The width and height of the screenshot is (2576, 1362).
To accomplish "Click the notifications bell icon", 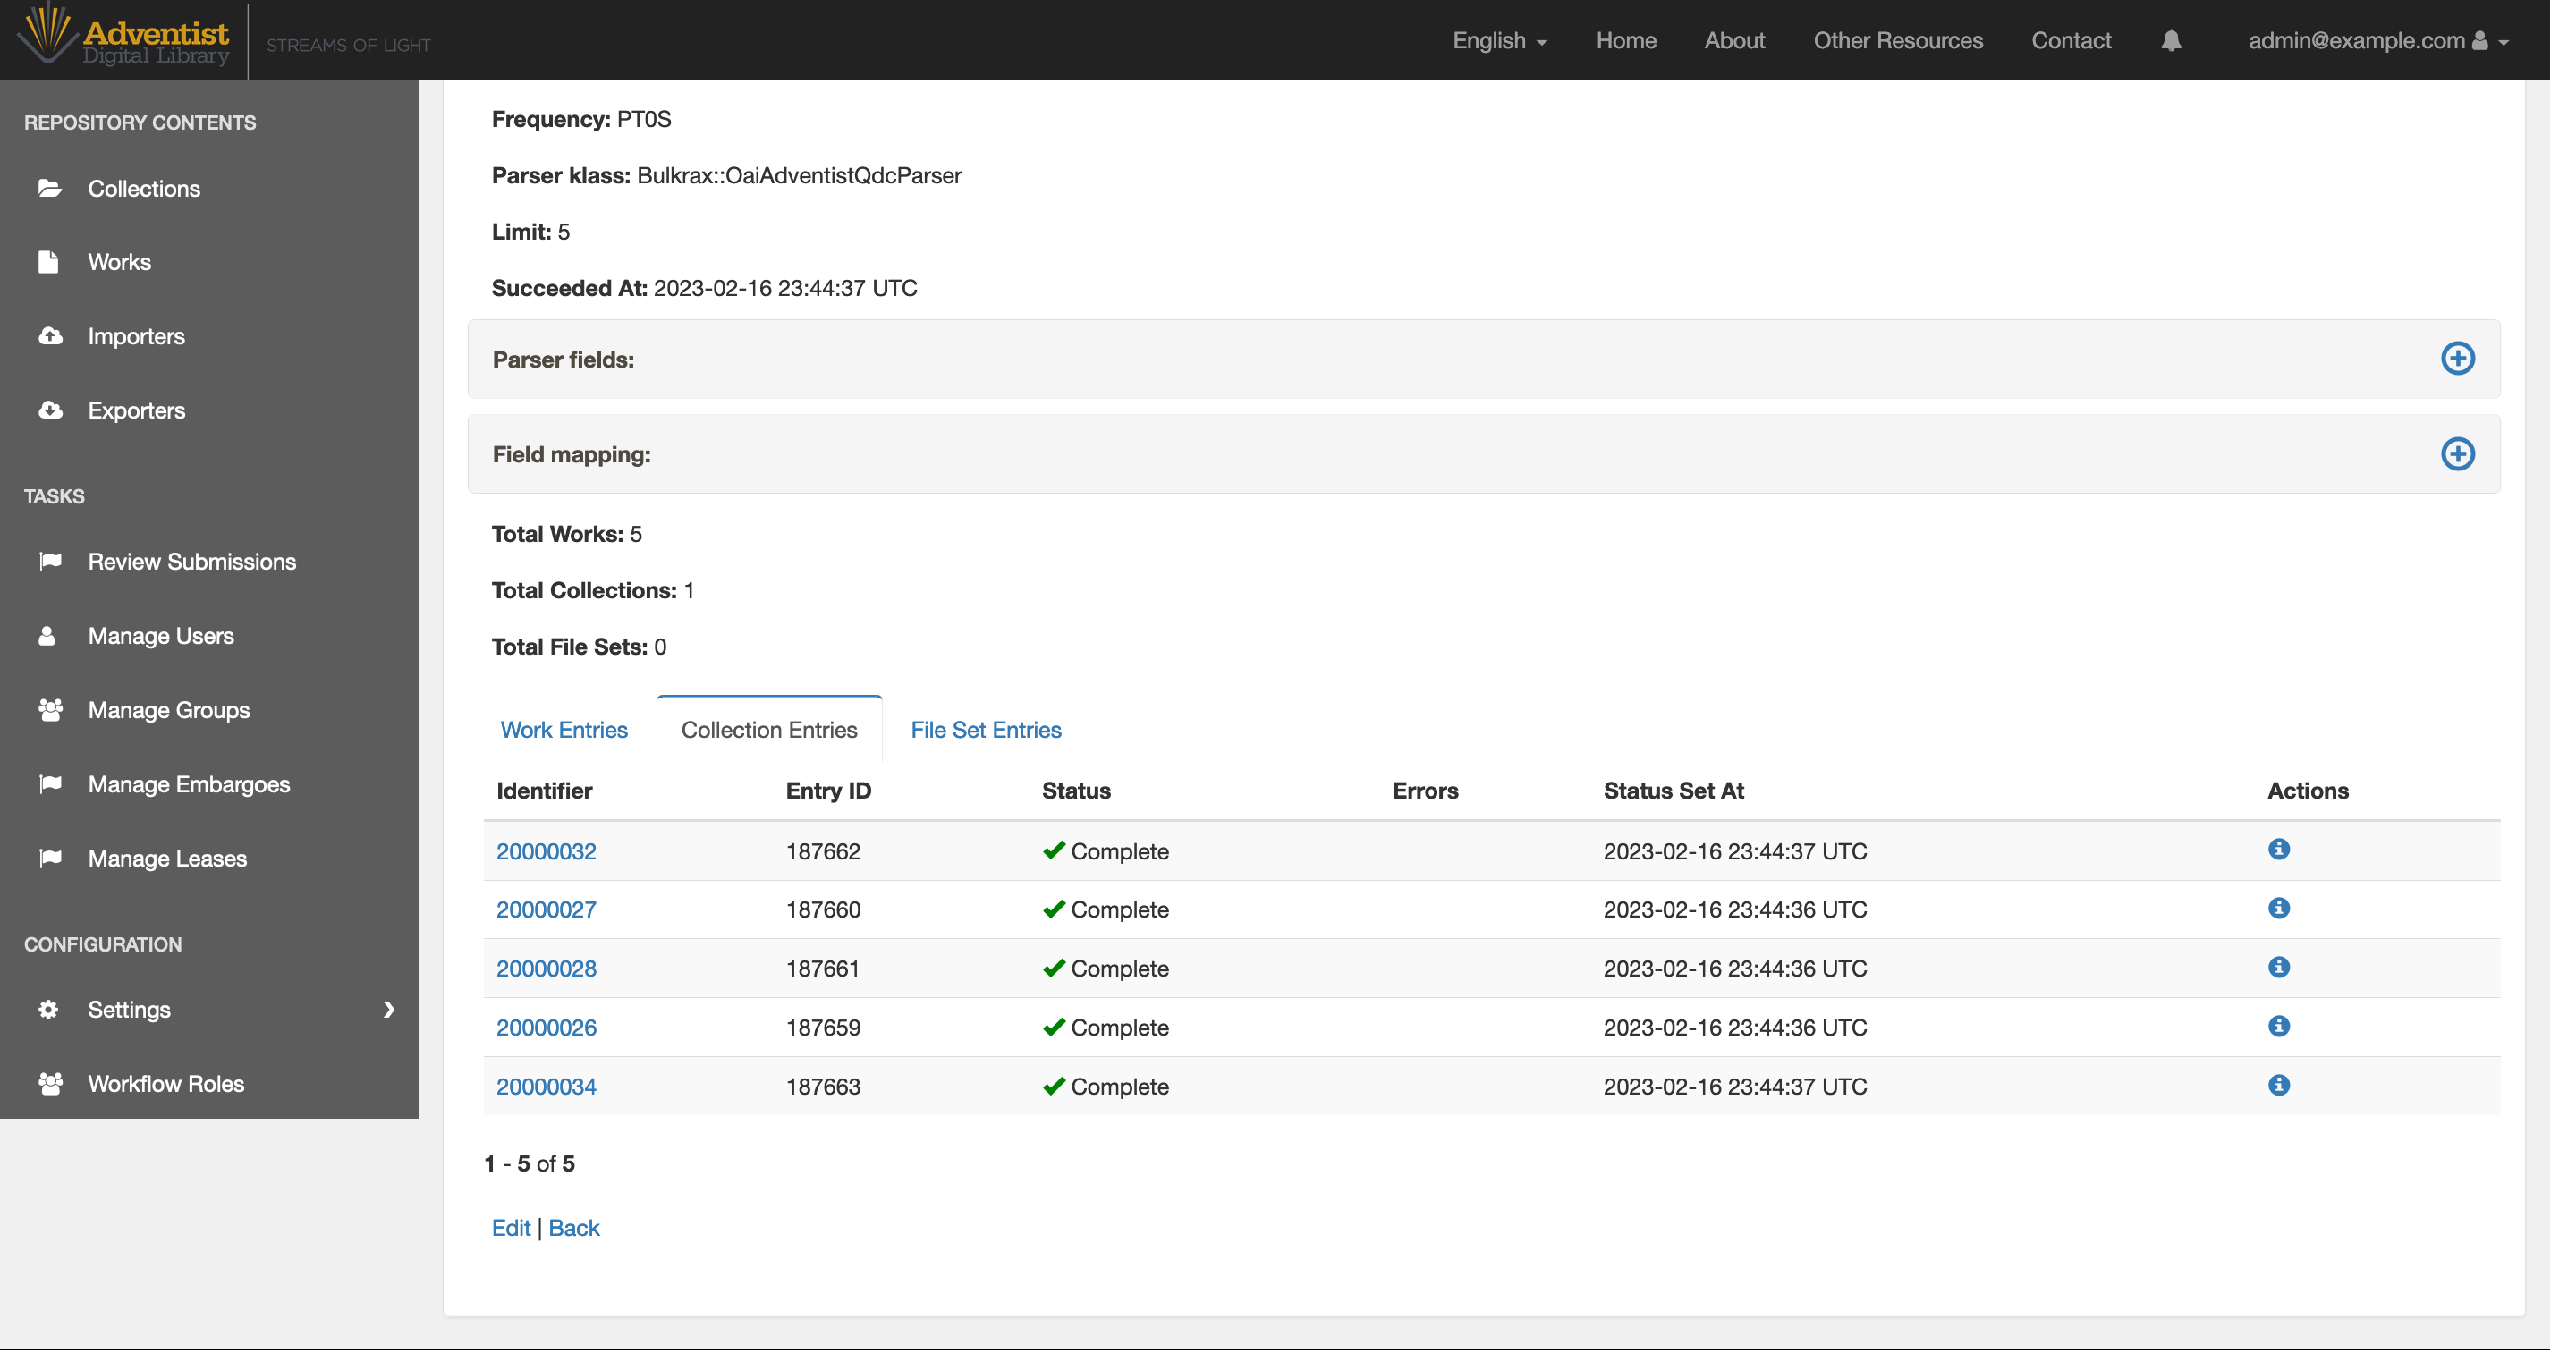I will [x=2170, y=41].
